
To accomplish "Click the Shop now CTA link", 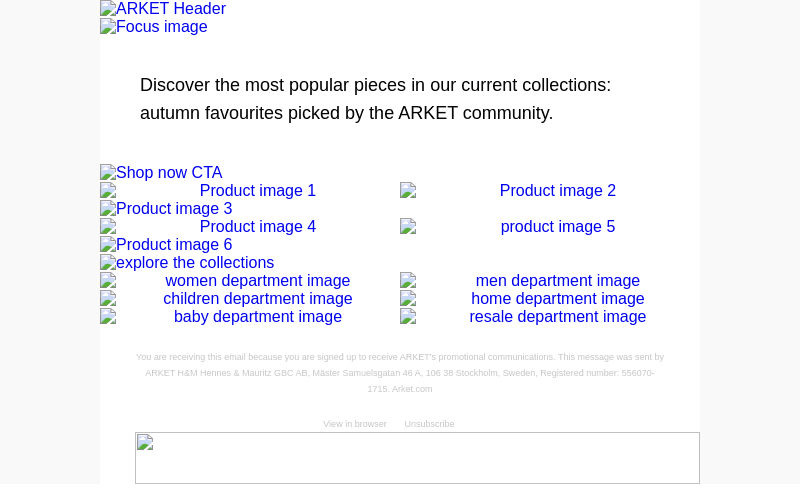I will 161,172.
